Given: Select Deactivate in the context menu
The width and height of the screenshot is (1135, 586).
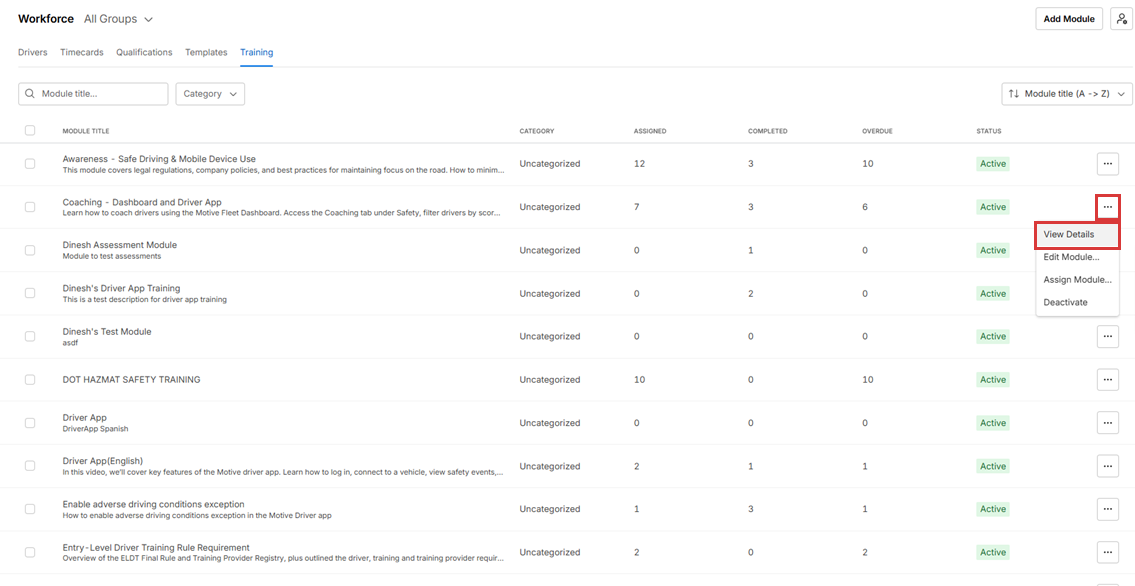Looking at the screenshot, I should 1065,302.
